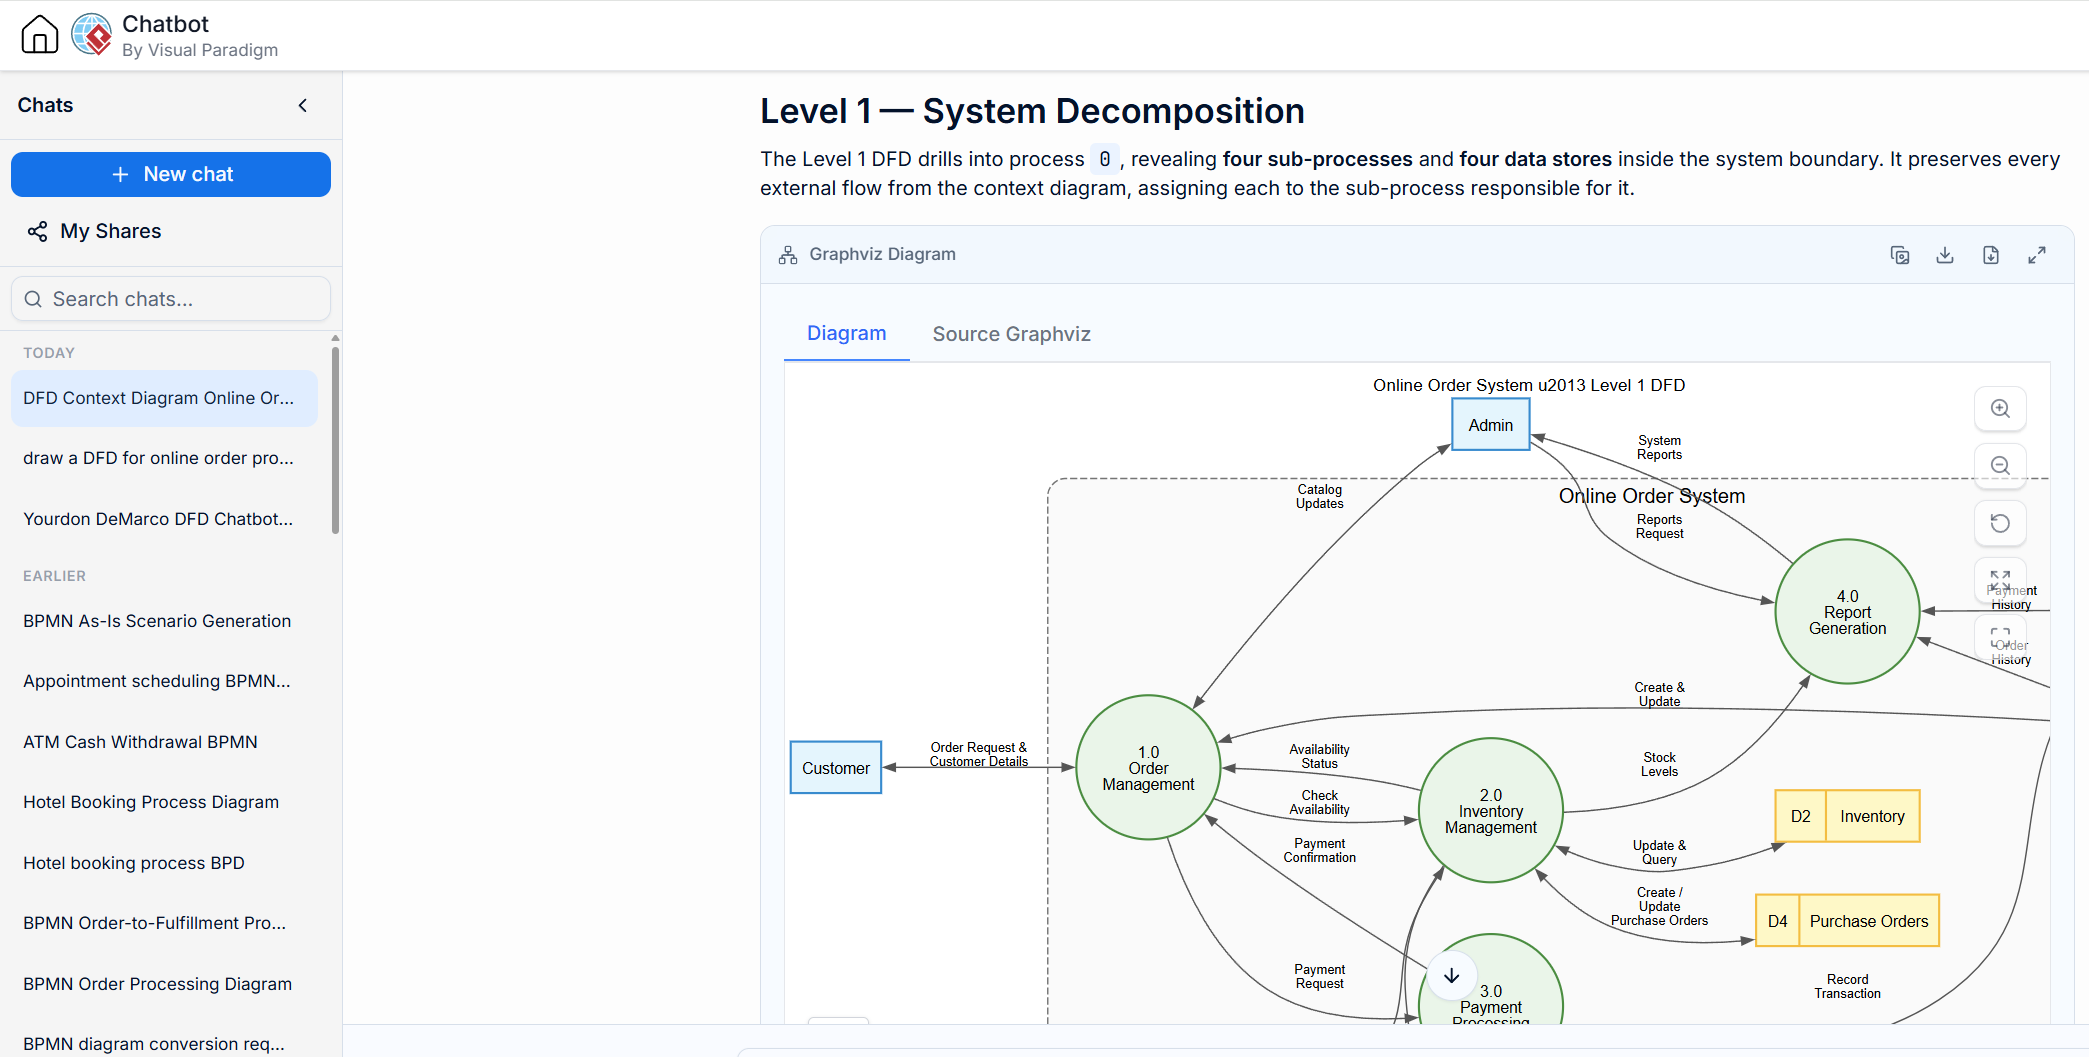Zoom out of the diagram
This screenshot has height=1057, width=2089.
[2000, 465]
